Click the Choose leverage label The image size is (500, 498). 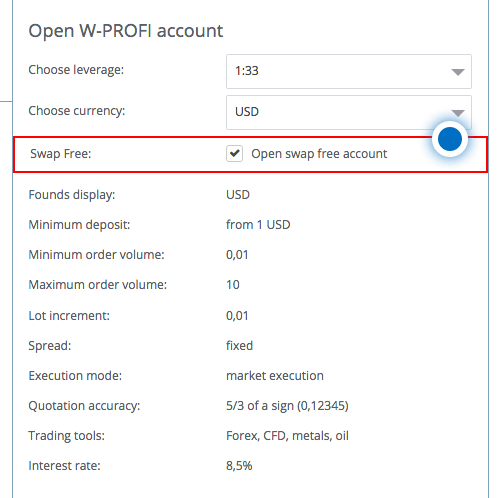pyautogui.click(x=76, y=70)
